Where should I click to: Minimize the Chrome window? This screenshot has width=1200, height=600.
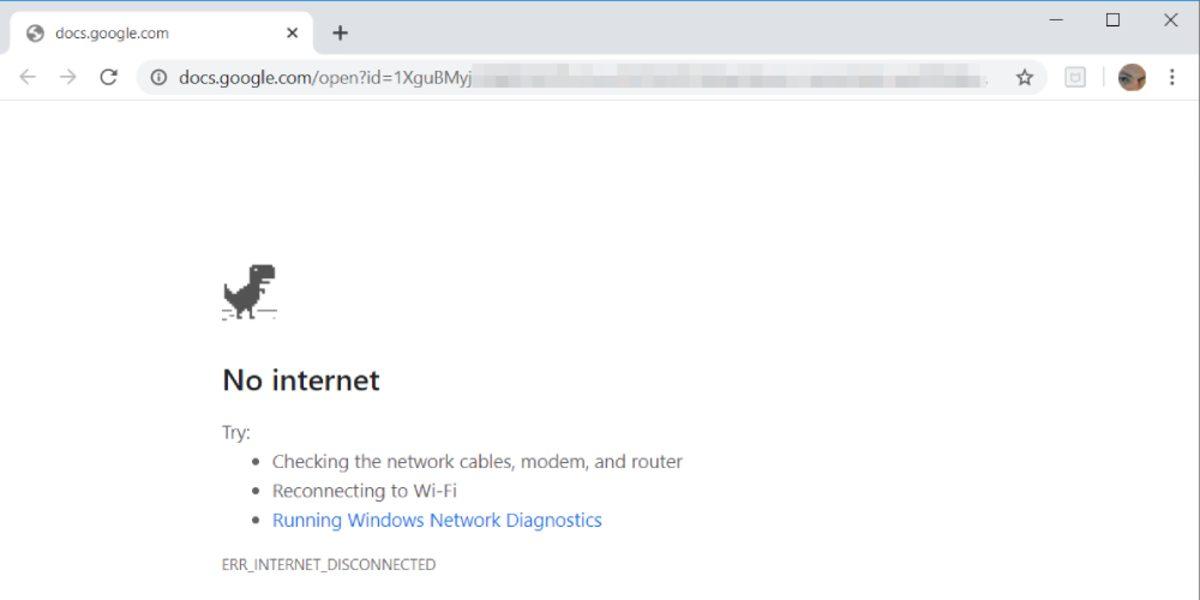1055,20
